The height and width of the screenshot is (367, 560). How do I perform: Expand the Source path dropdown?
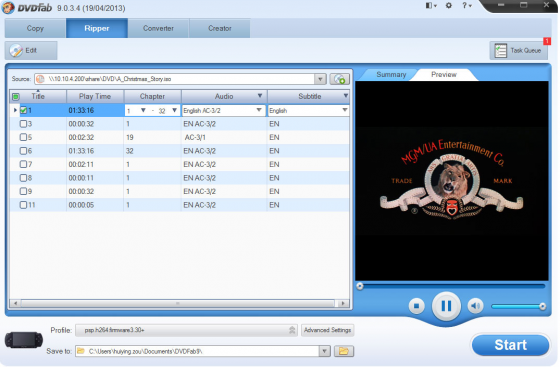[320, 79]
